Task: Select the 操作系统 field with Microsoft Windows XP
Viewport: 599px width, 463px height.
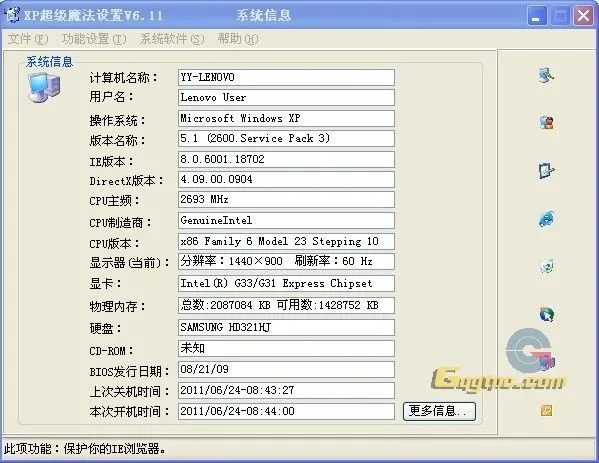Action: coord(286,118)
